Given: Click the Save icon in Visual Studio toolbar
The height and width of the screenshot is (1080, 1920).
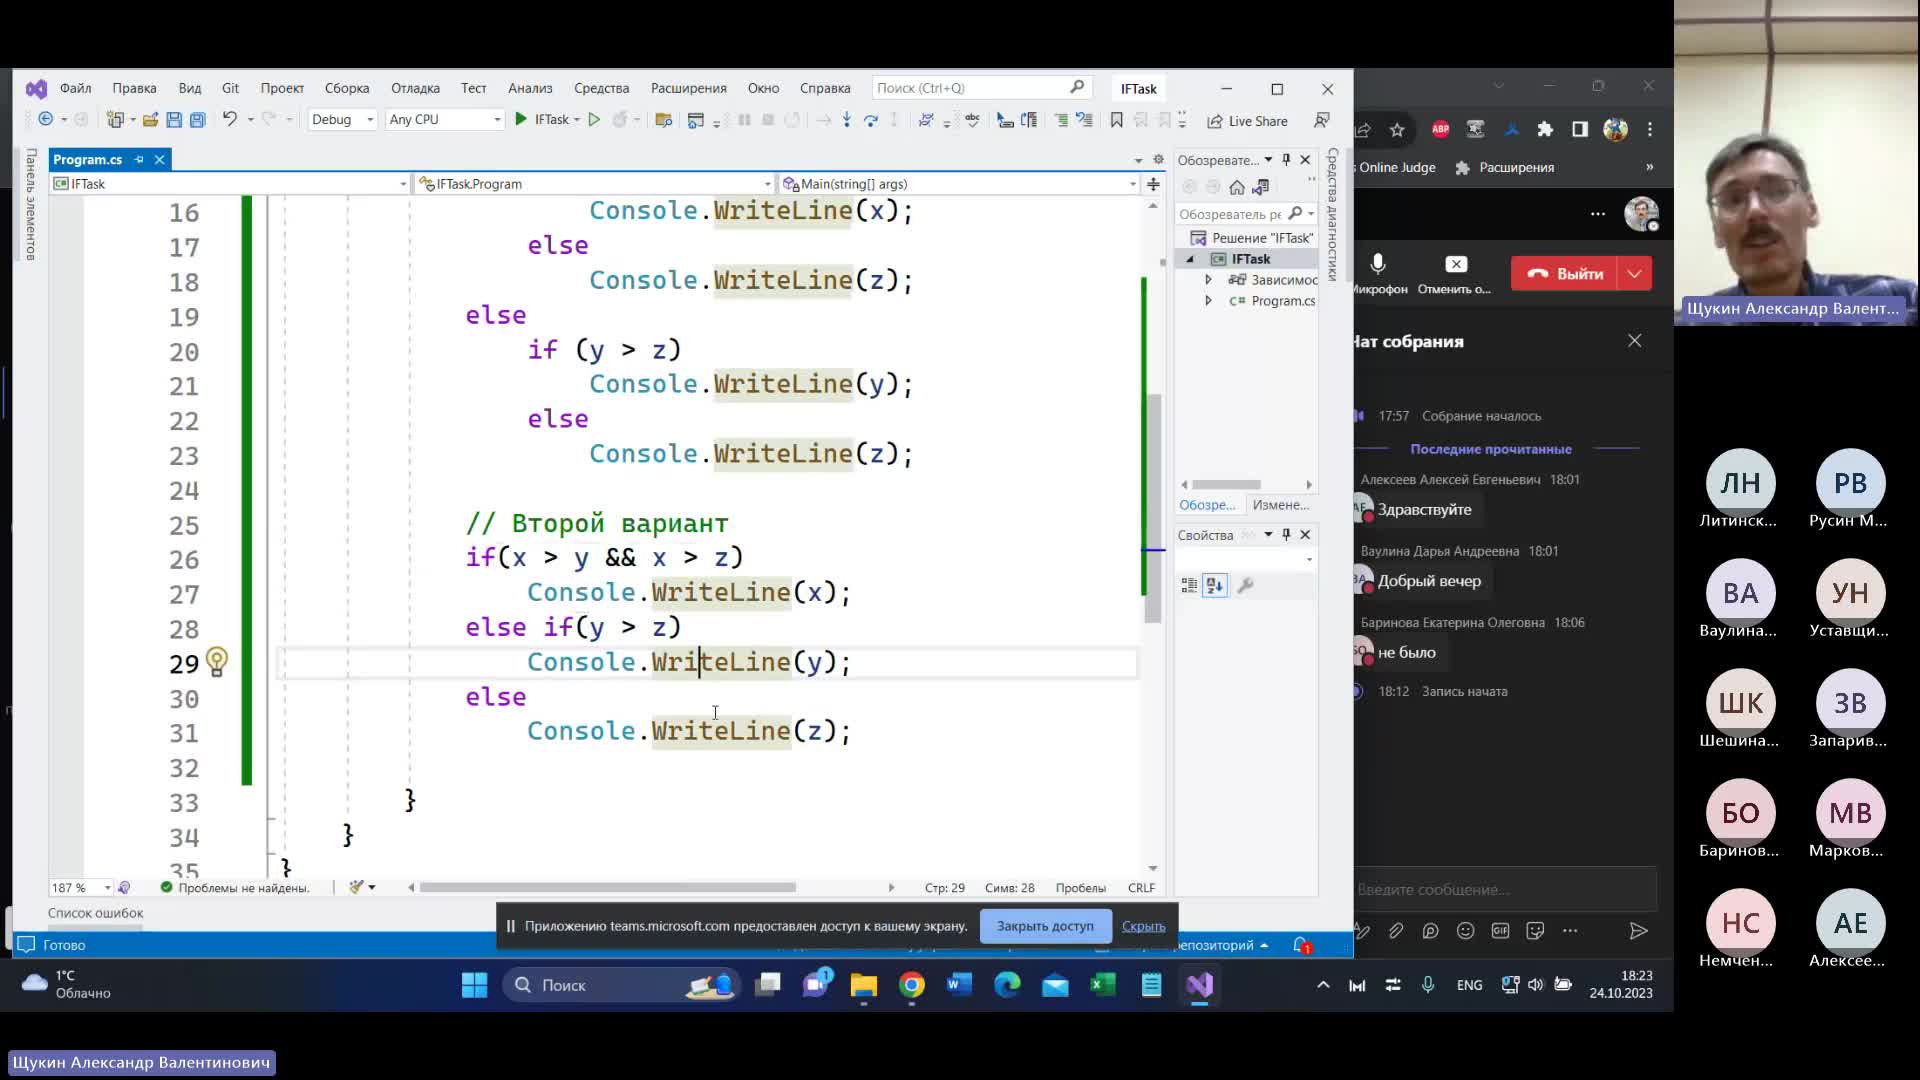Looking at the screenshot, I should coord(174,120).
